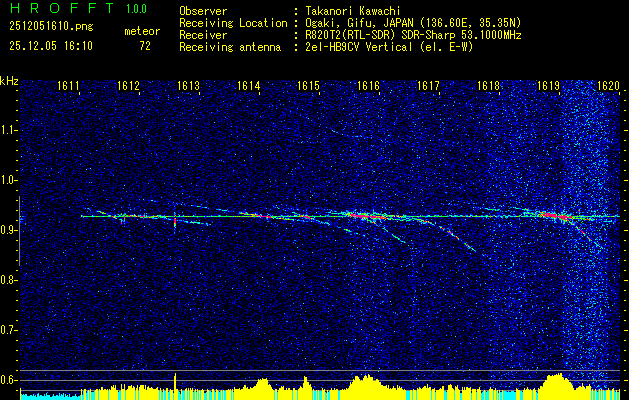Click time marker 1620
Image resolution: width=629 pixels, height=400 pixels.
point(609,85)
